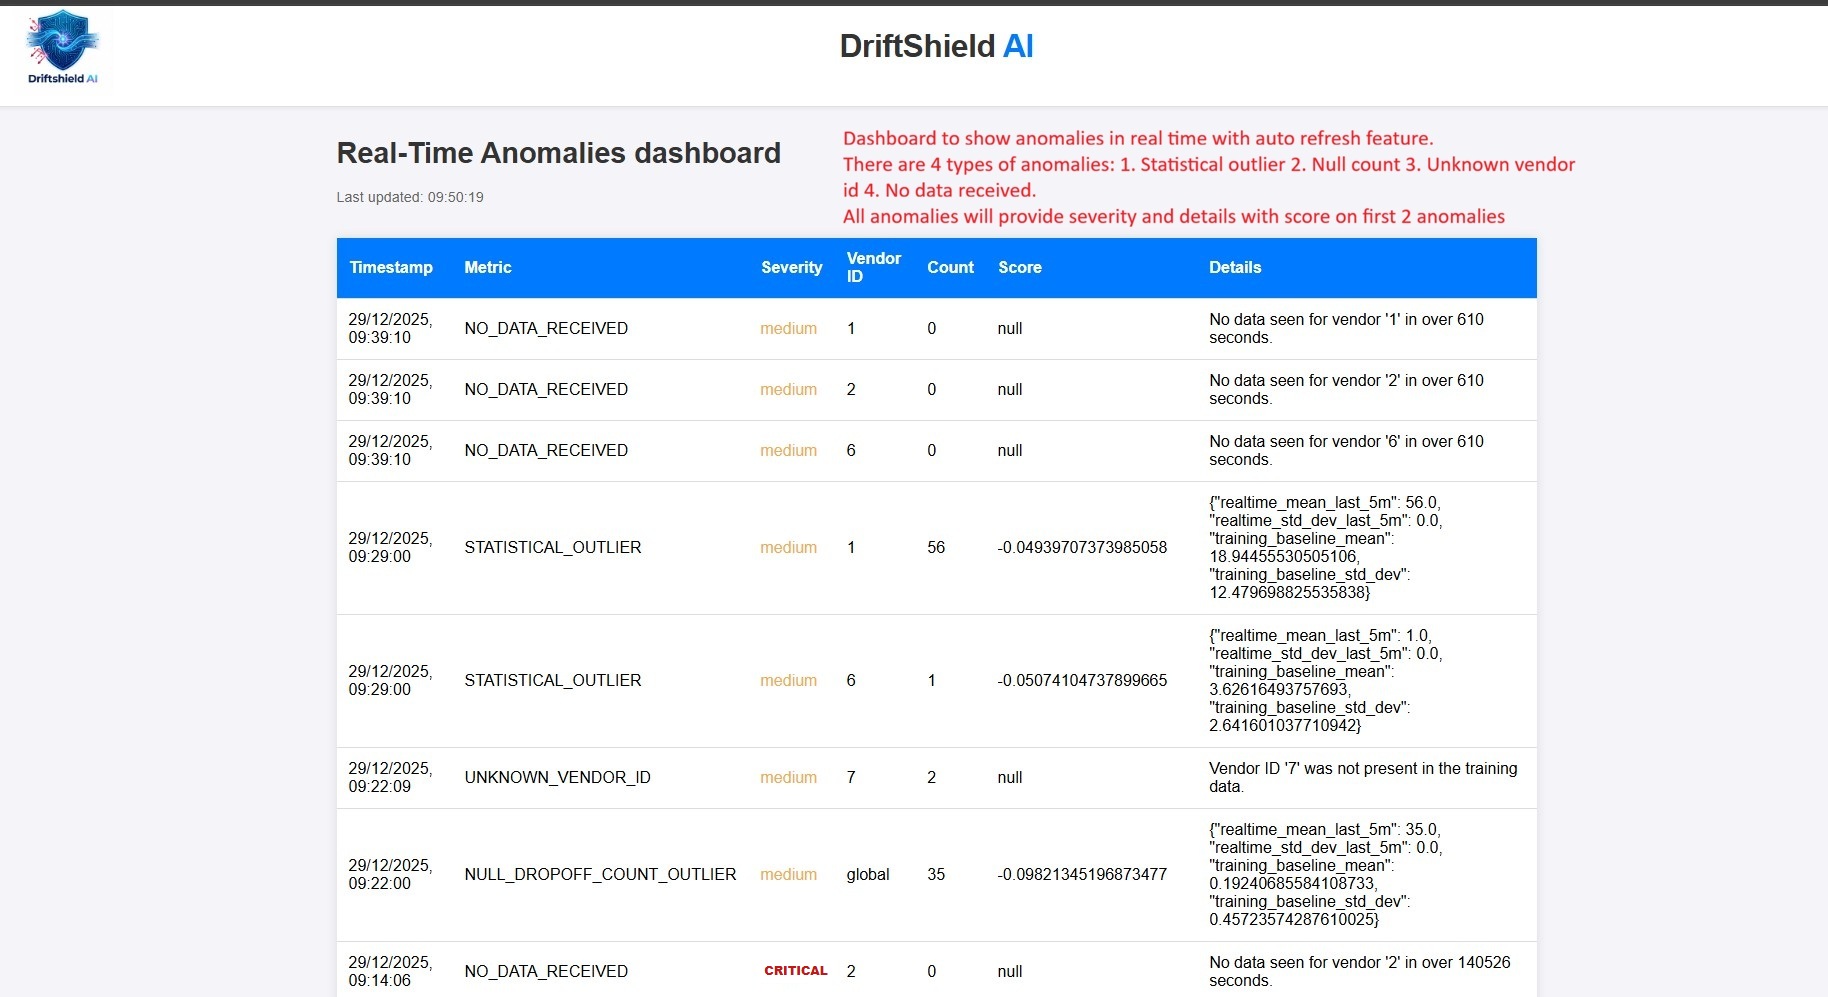
Task: Click details 'No data seen for vendor '2' in over 610 seconds'
Action: point(1346,389)
